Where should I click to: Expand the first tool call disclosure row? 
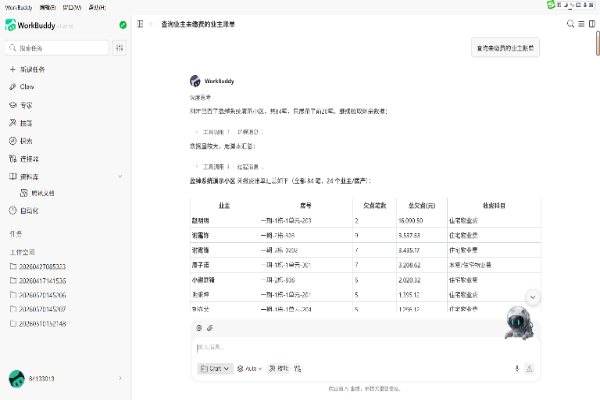click(x=229, y=132)
